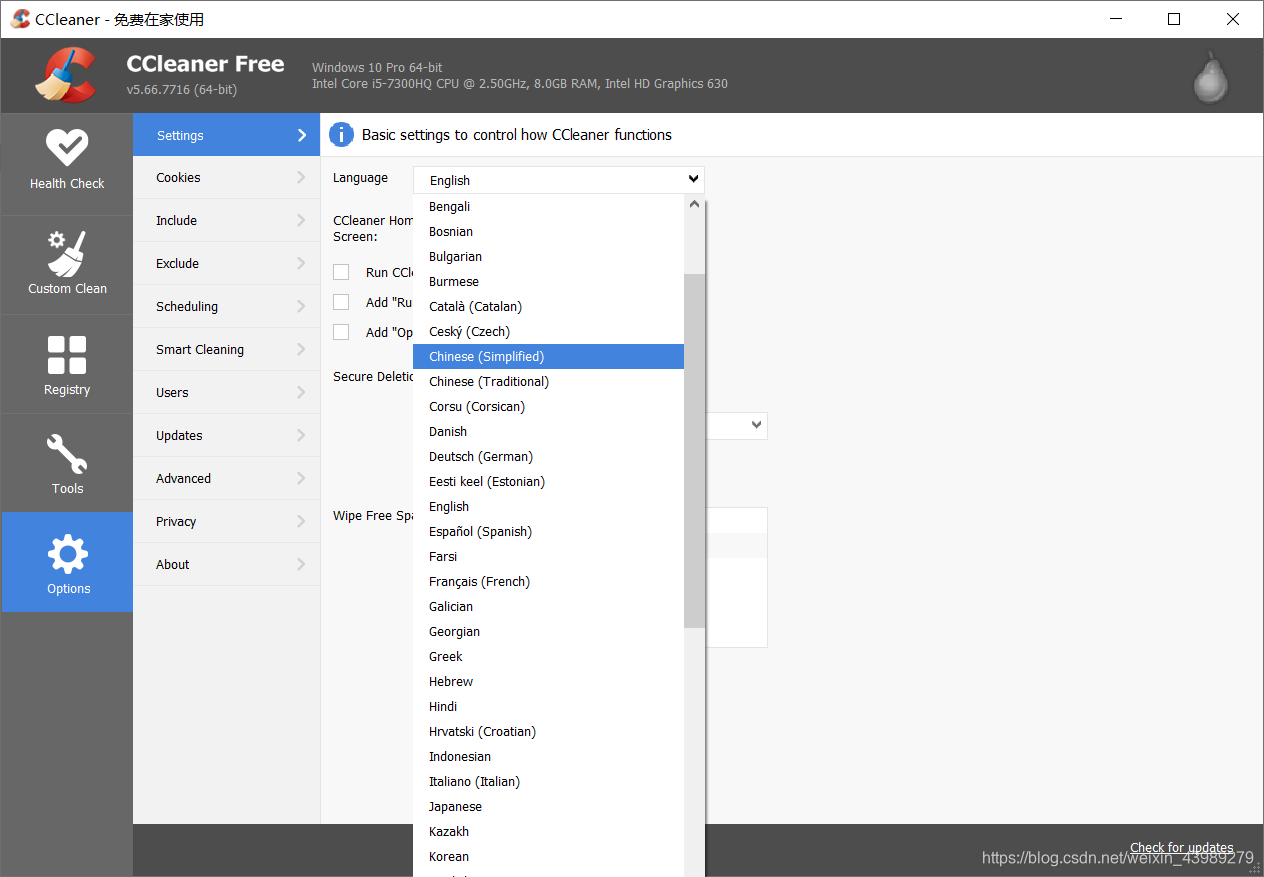The width and height of the screenshot is (1264, 877).
Task: Collapse the Language combo box showing English
Action: [559, 180]
